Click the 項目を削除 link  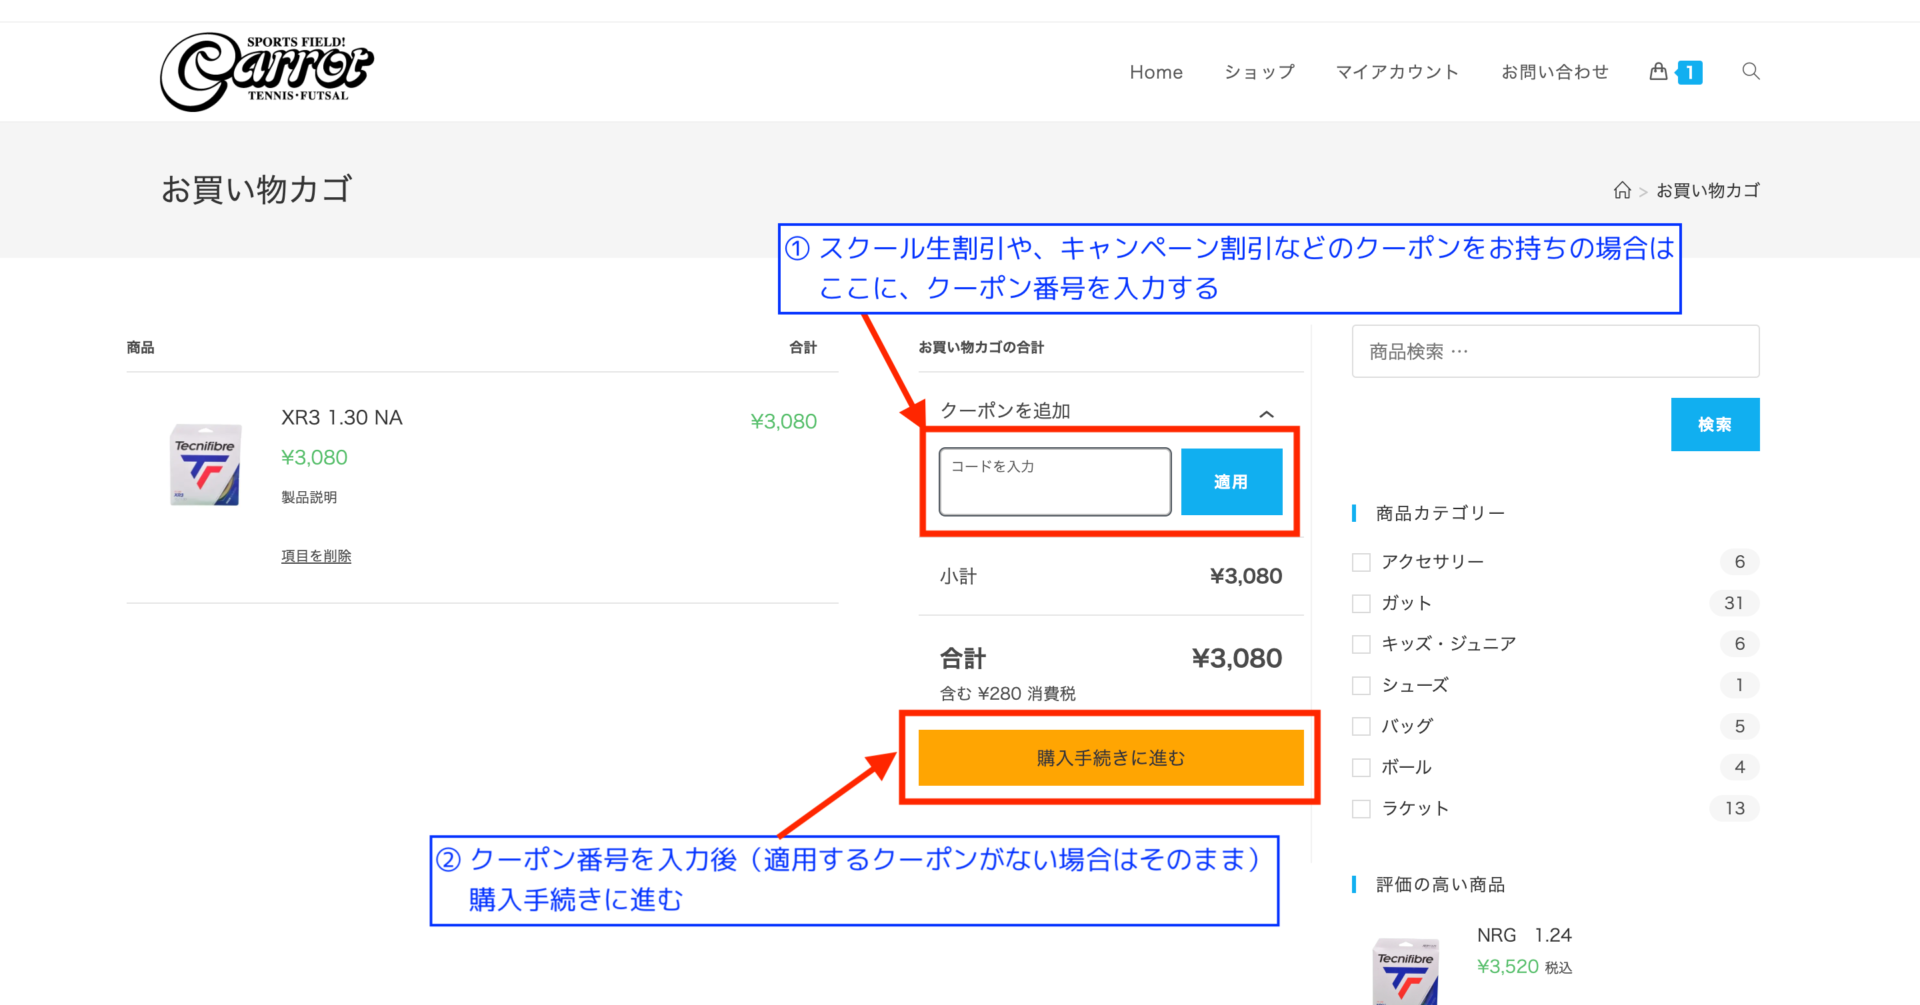(316, 556)
